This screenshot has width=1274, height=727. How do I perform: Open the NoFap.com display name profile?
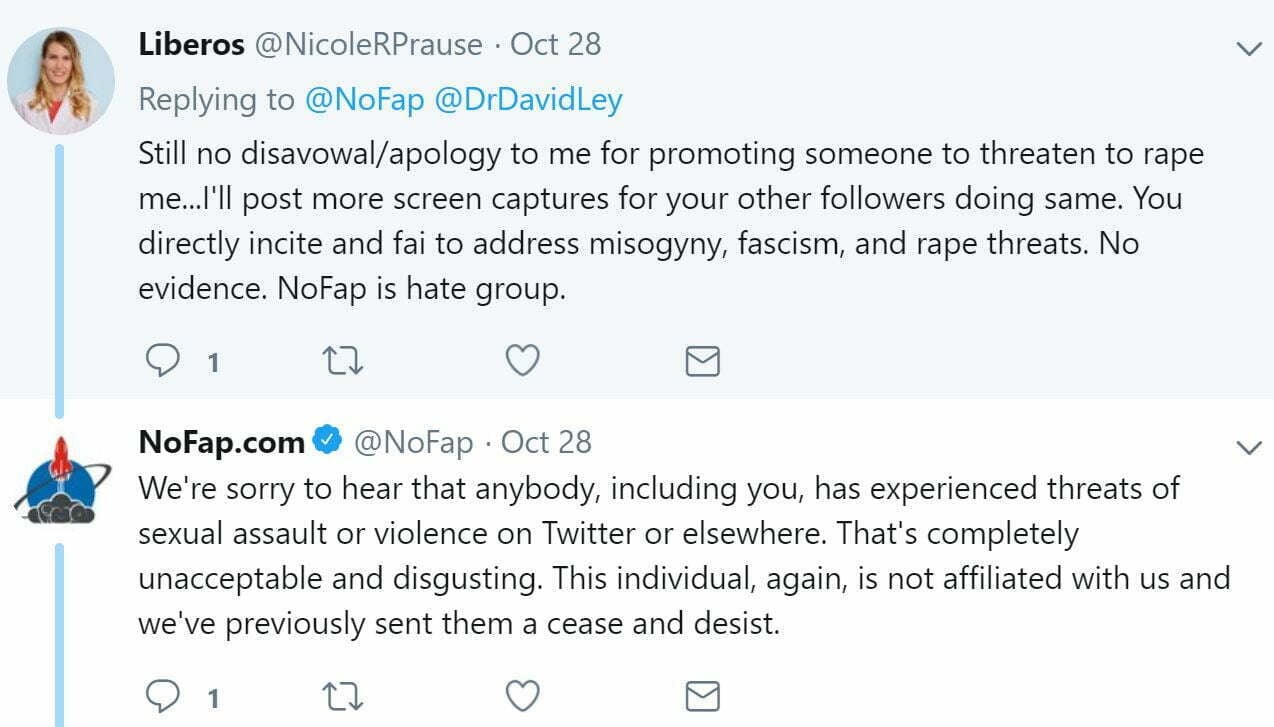click(221, 441)
